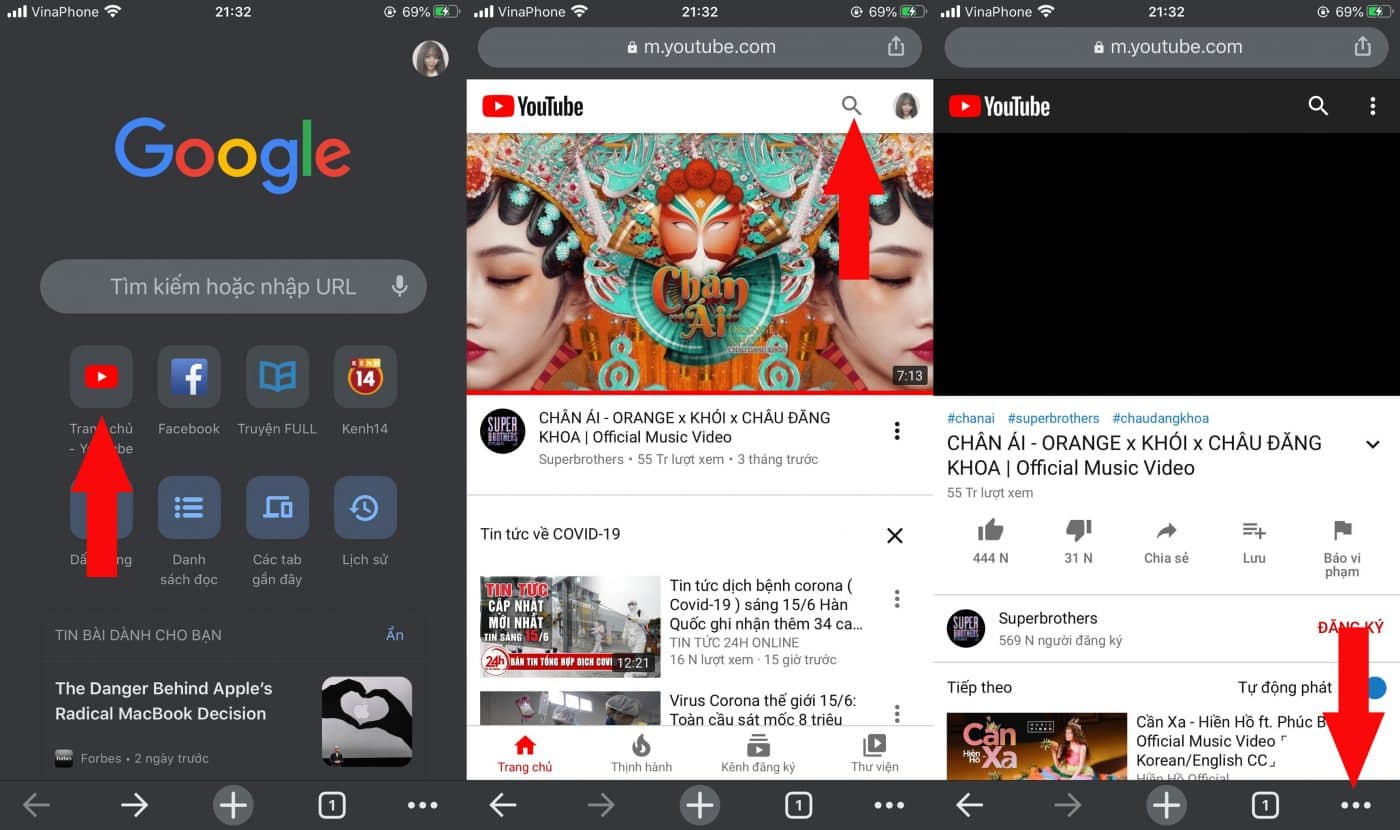Open the Facebook shortcut tile
The width and height of the screenshot is (1400, 830).
click(x=189, y=378)
